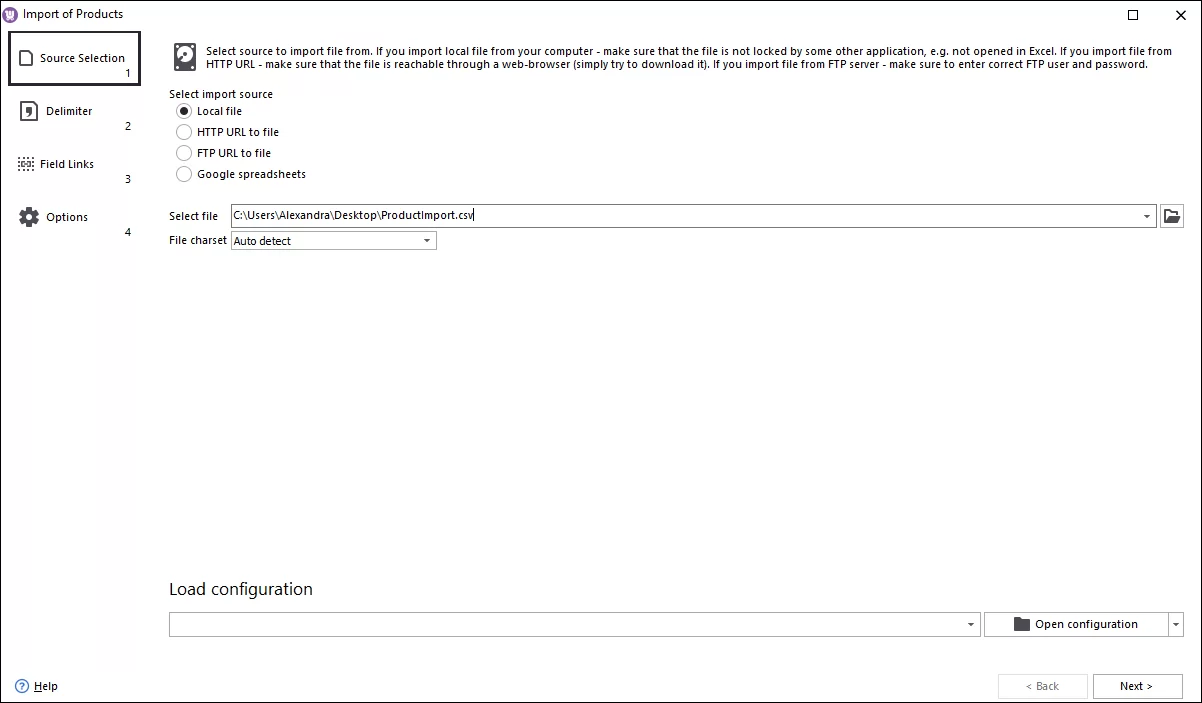Viewport: 1202px width, 703px height.
Task: Switch to the Delimiter step
Action: 67,110
